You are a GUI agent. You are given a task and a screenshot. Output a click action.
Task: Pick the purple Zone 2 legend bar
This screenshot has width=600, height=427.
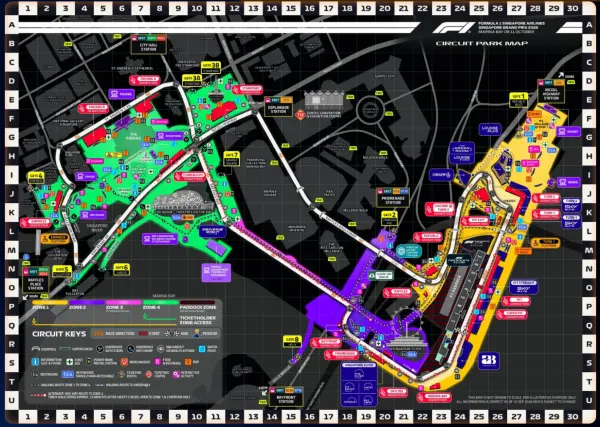[x=87, y=302]
